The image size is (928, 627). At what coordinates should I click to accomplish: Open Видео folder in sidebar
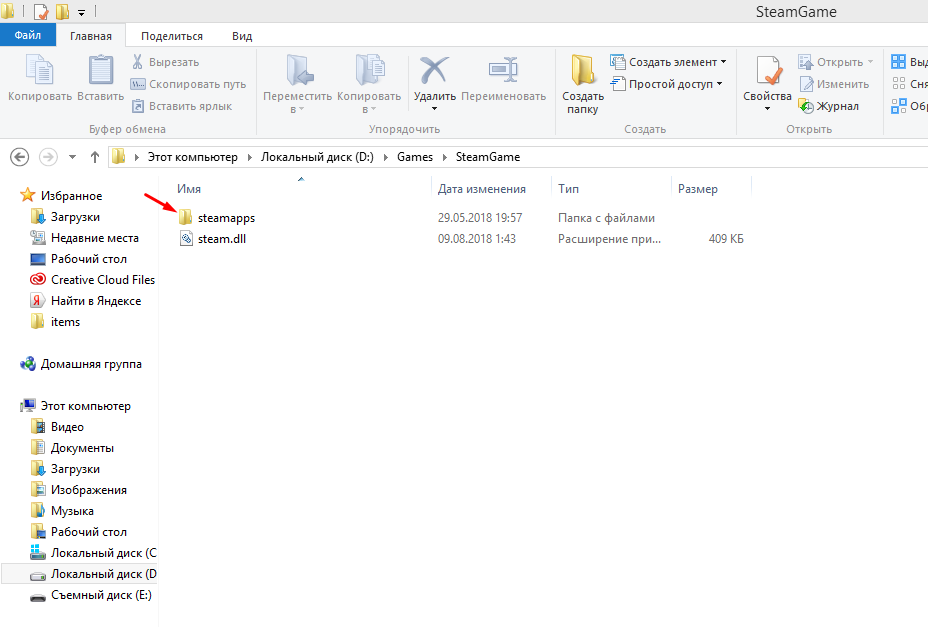(67, 426)
